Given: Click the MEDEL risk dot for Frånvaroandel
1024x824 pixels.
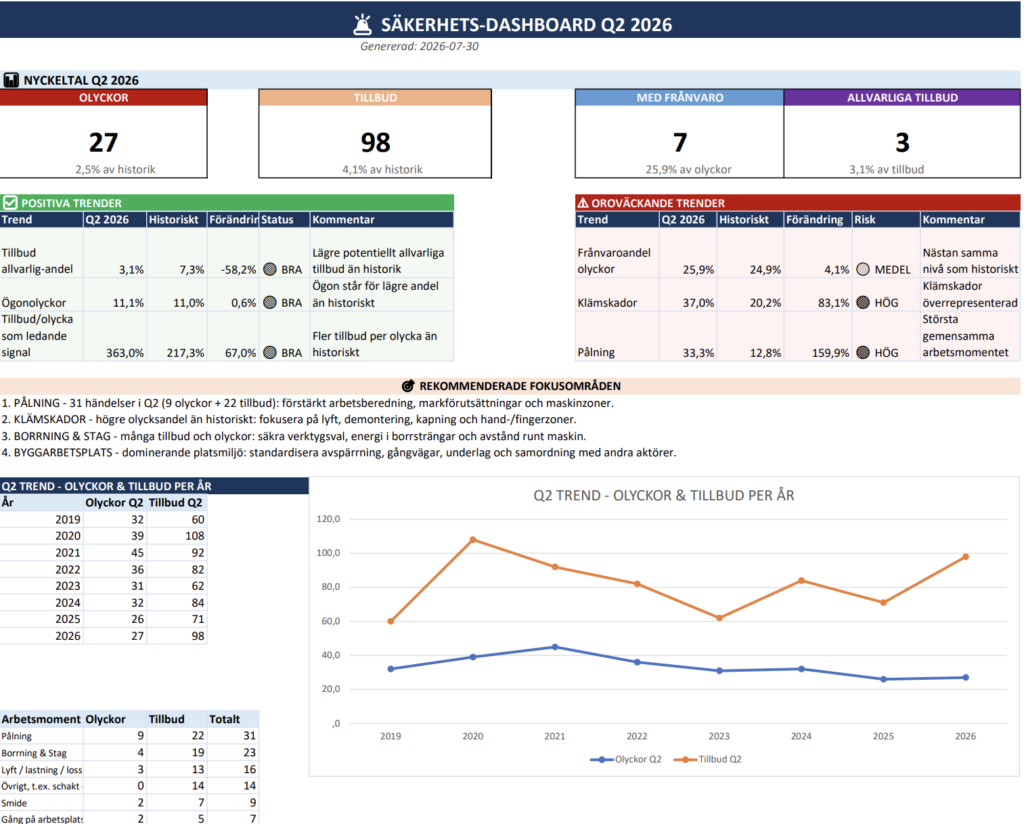Looking at the screenshot, I should (x=863, y=269).
